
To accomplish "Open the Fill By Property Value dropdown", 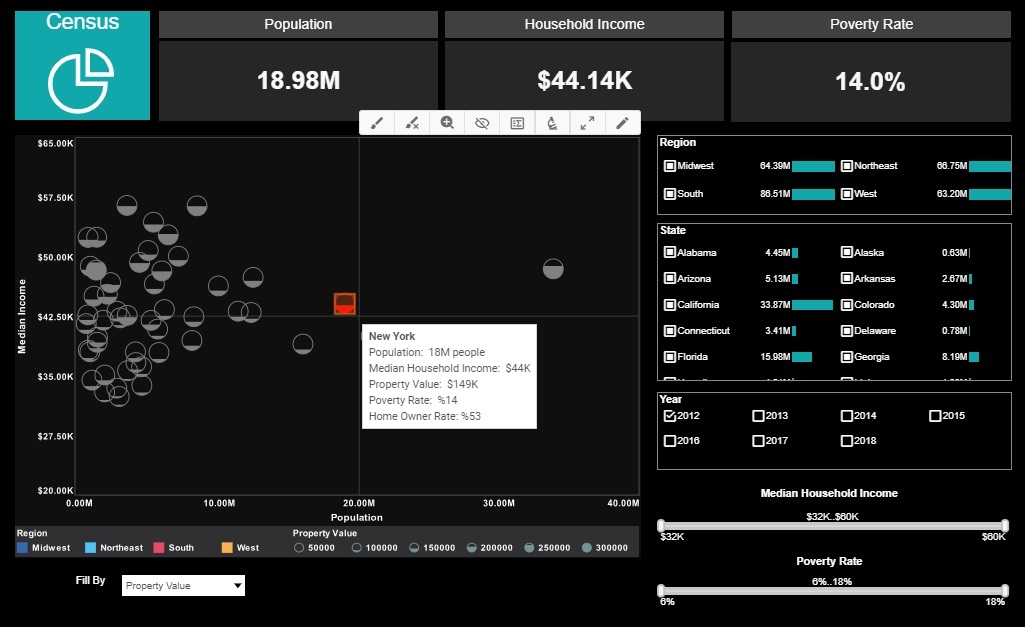I will (183, 585).
